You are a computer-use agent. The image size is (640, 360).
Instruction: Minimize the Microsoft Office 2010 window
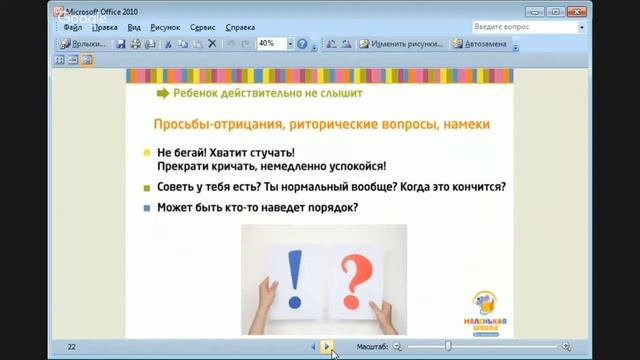[x=534, y=12]
